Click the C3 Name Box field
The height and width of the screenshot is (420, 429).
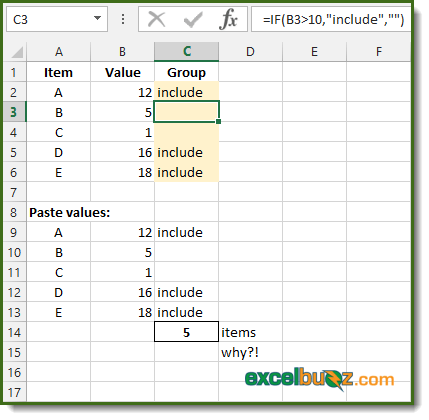click(x=57, y=19)
